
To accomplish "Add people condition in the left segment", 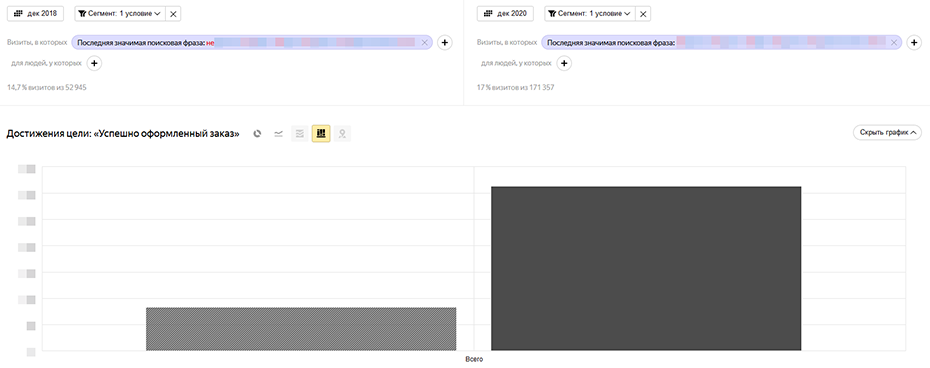I will (94, 63).
